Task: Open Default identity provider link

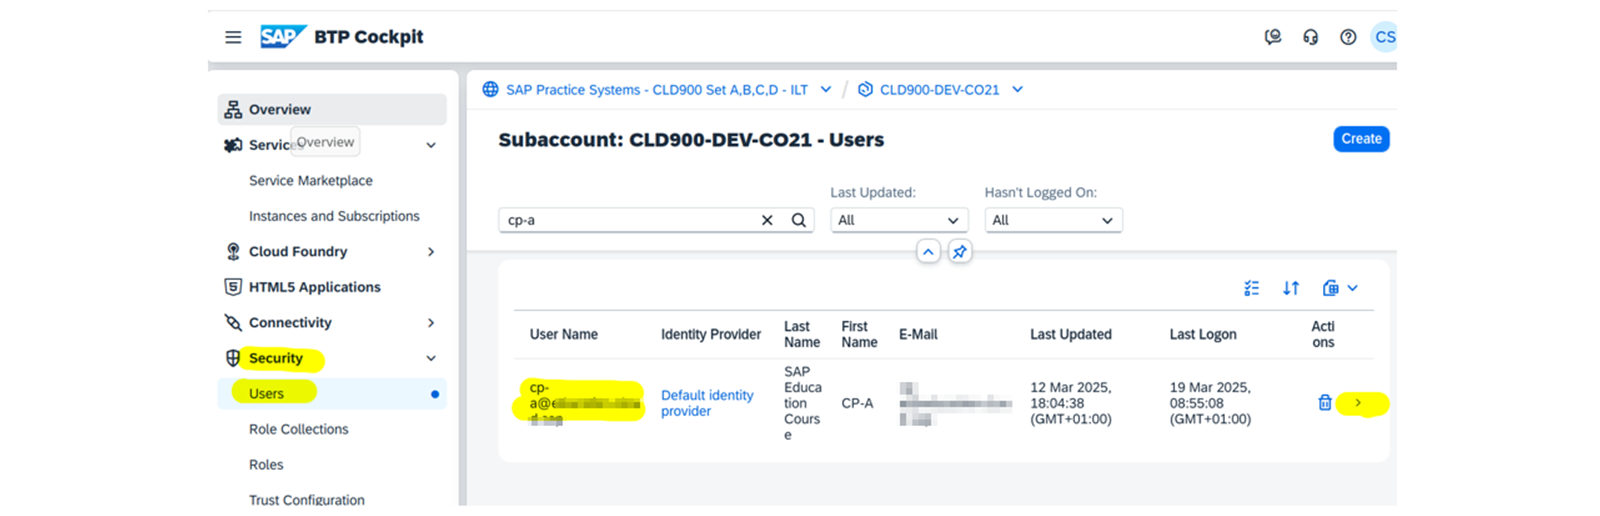Action: point(707,403)
